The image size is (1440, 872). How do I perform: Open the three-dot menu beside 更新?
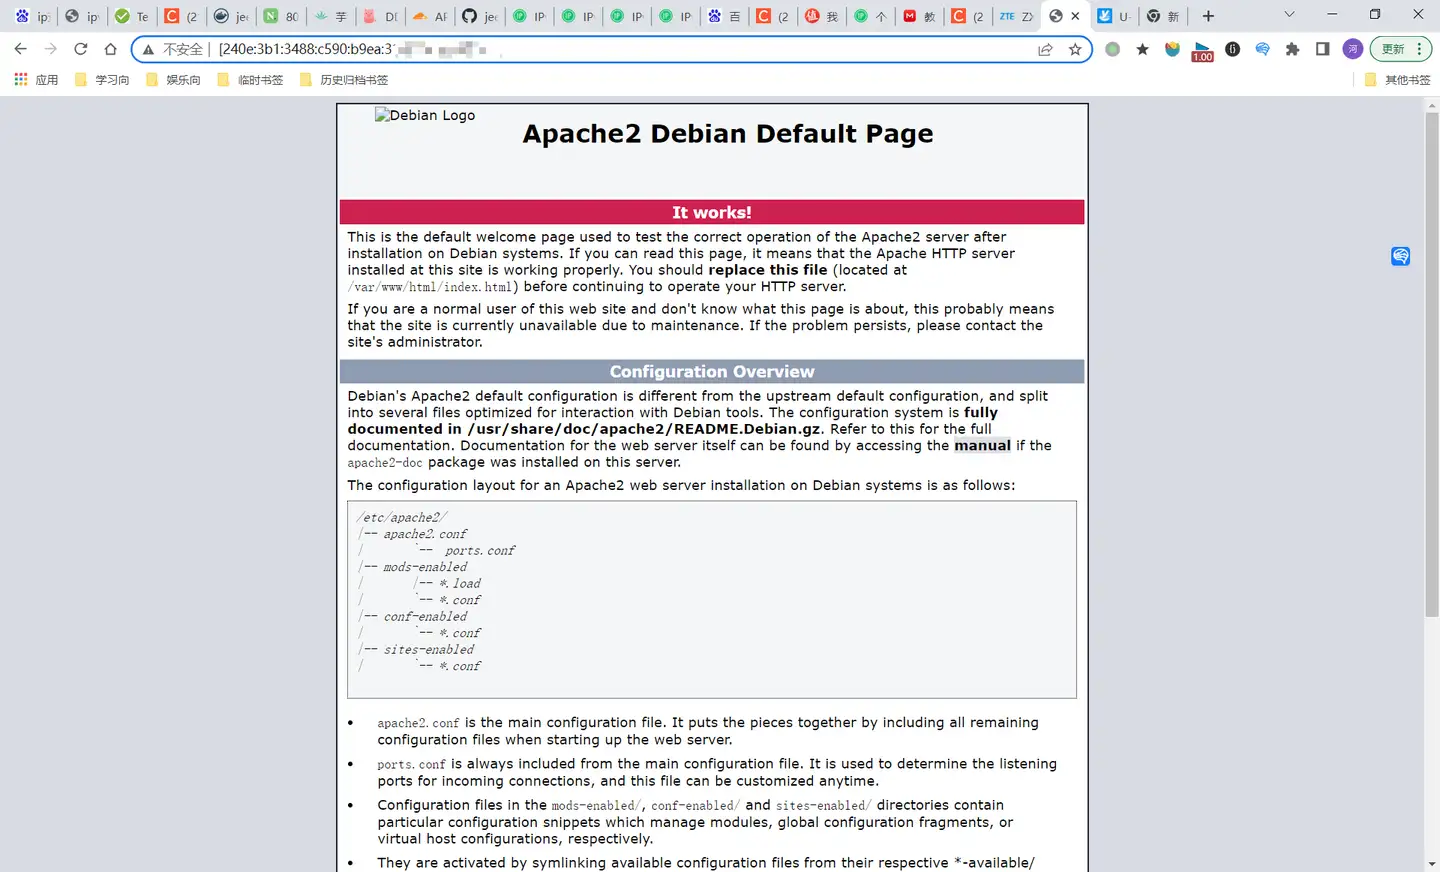point(1420,49)
